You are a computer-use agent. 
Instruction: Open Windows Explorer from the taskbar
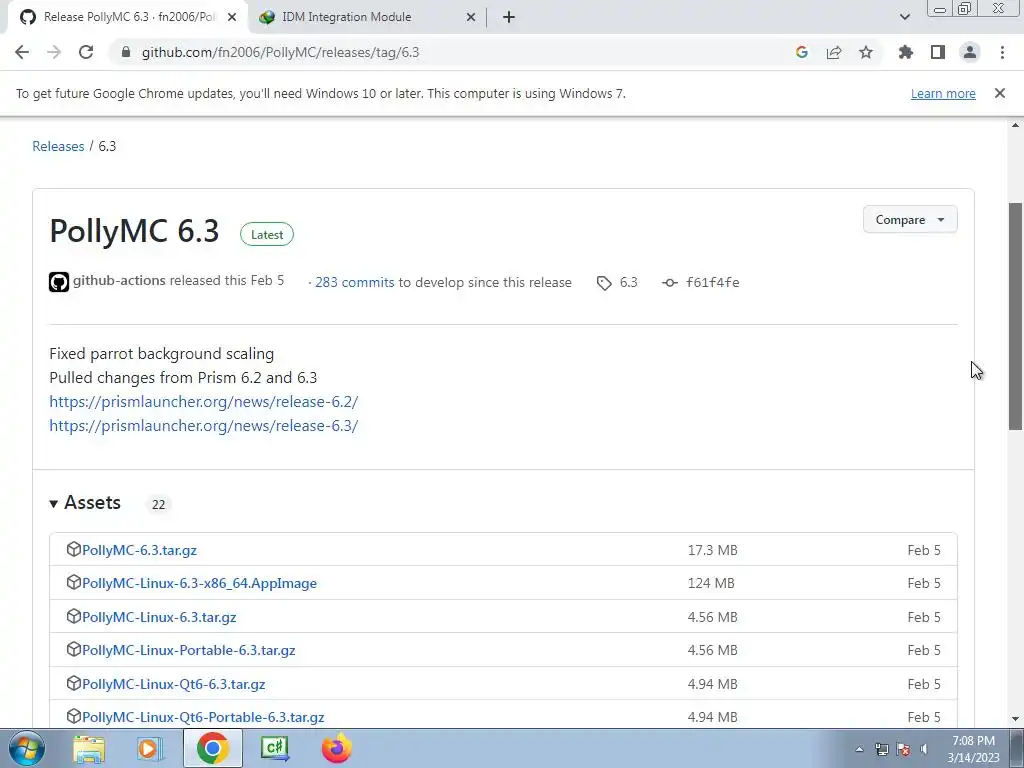89,748
